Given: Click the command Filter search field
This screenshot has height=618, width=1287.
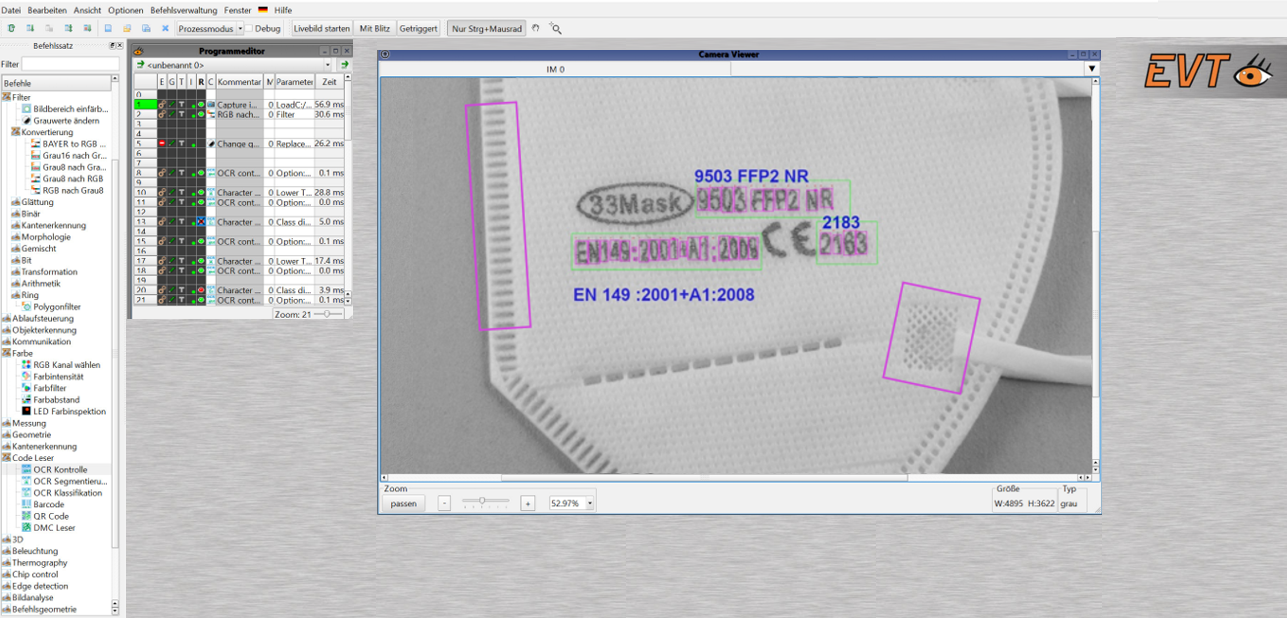Looking at the screenshot, I should click(x=70, y=61).
